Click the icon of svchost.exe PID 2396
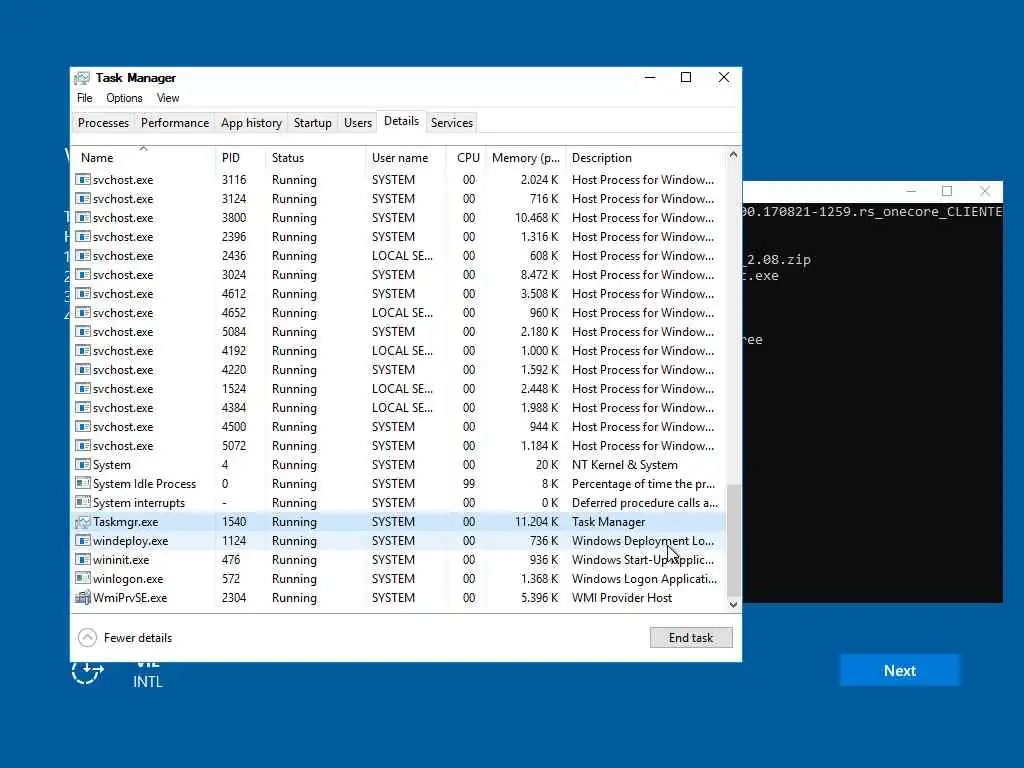The width and height of the screenshot is (1024, 768). [x=82, y=236]
